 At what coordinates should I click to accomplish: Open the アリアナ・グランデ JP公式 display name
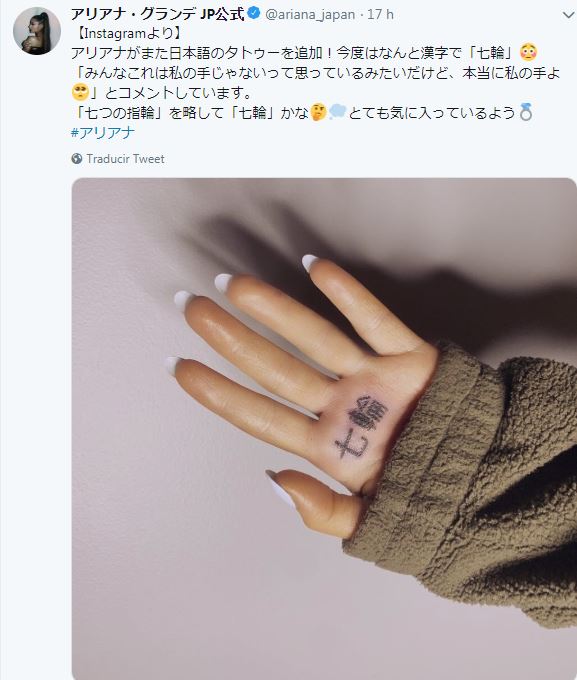[157, 14]
